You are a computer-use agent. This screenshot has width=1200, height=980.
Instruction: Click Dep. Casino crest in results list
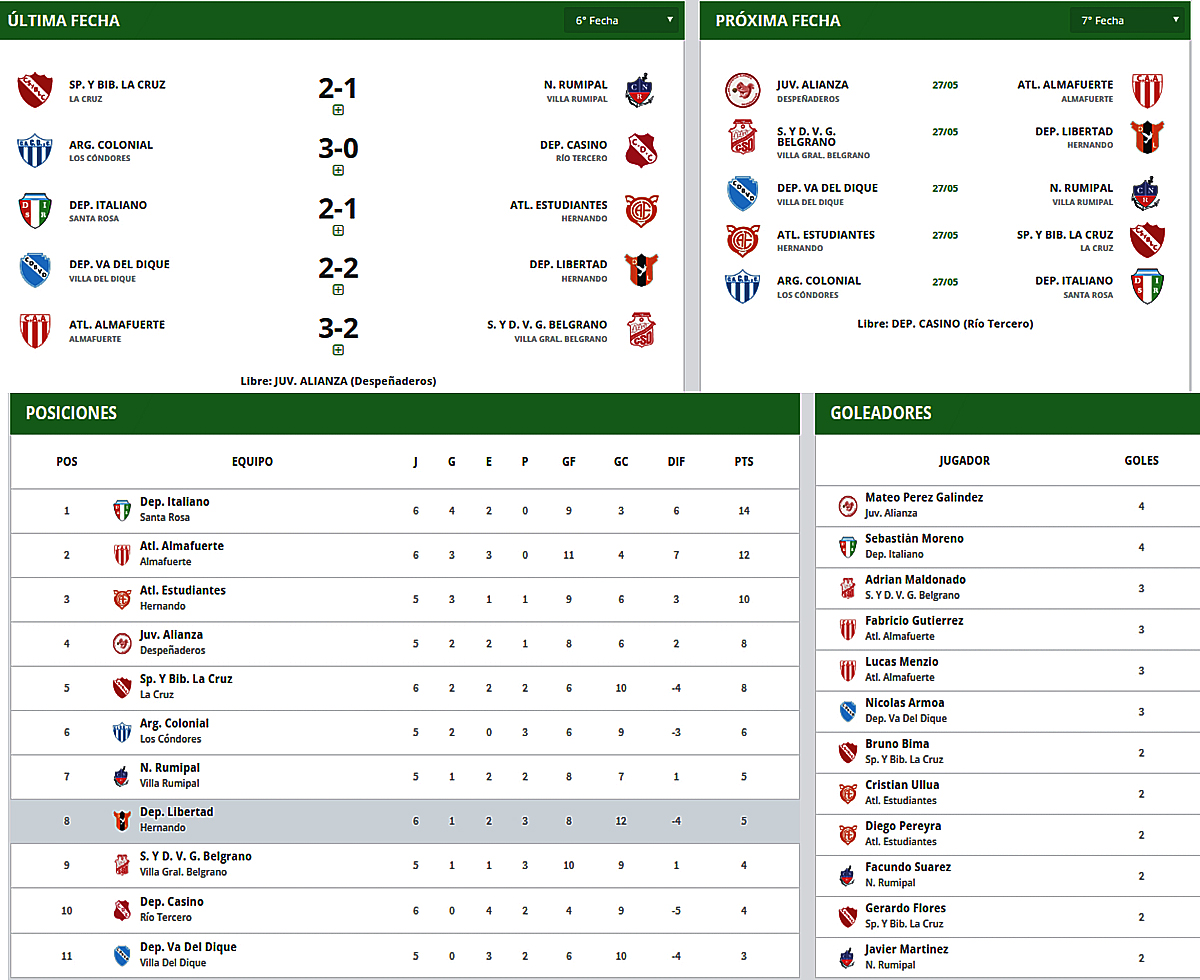[x=640, y=151]
